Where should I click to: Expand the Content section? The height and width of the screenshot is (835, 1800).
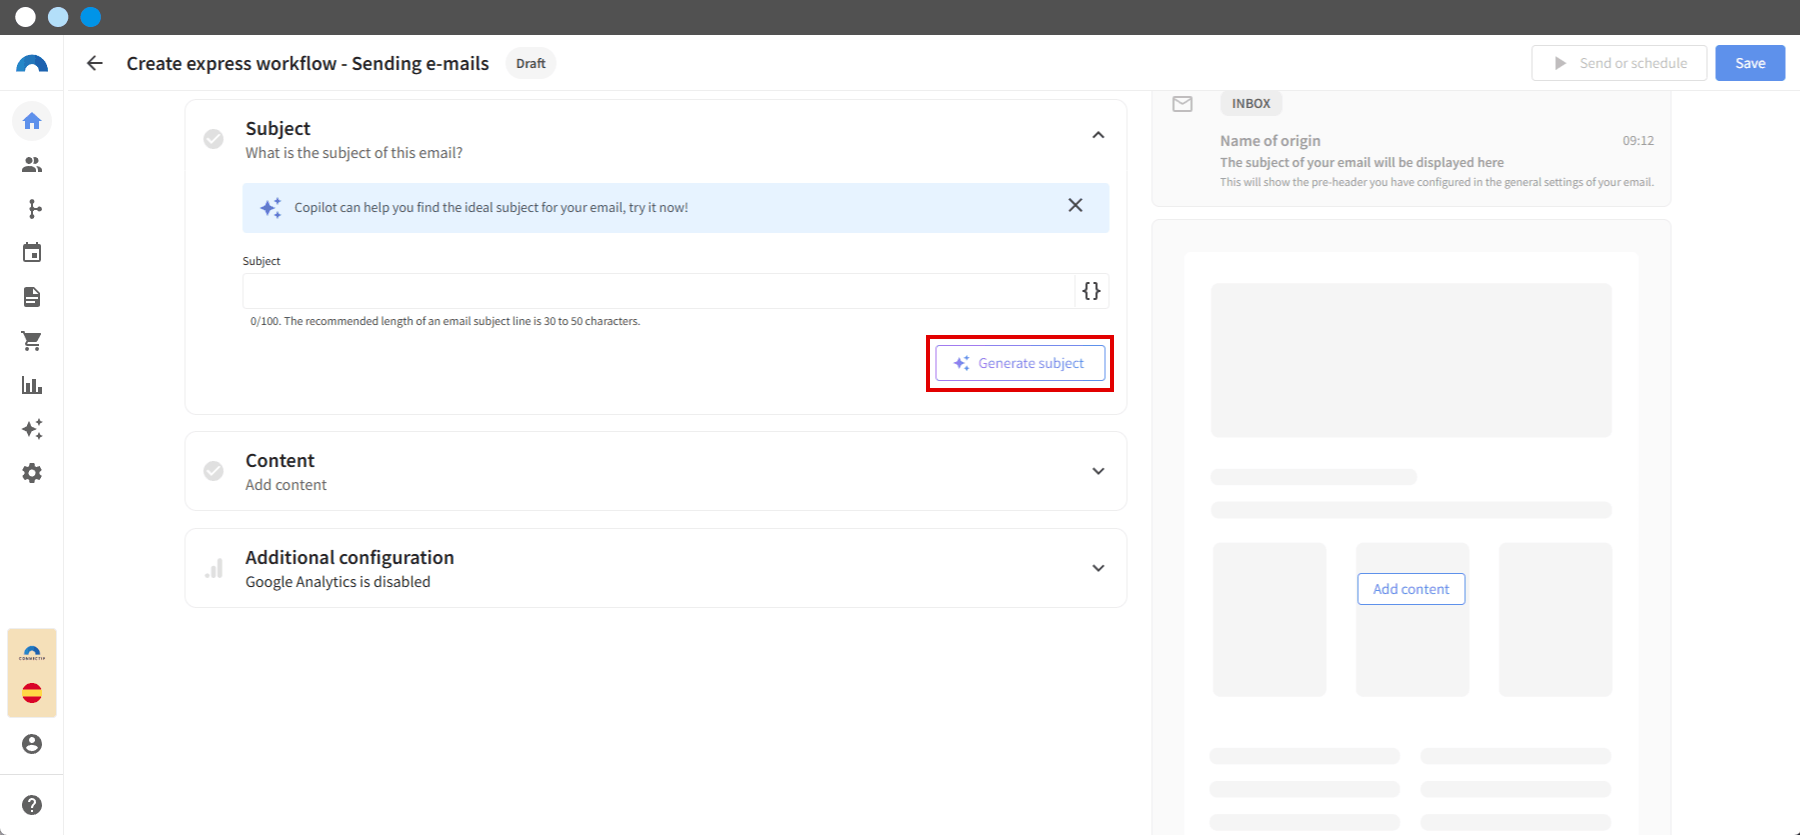pos(1098,471)
